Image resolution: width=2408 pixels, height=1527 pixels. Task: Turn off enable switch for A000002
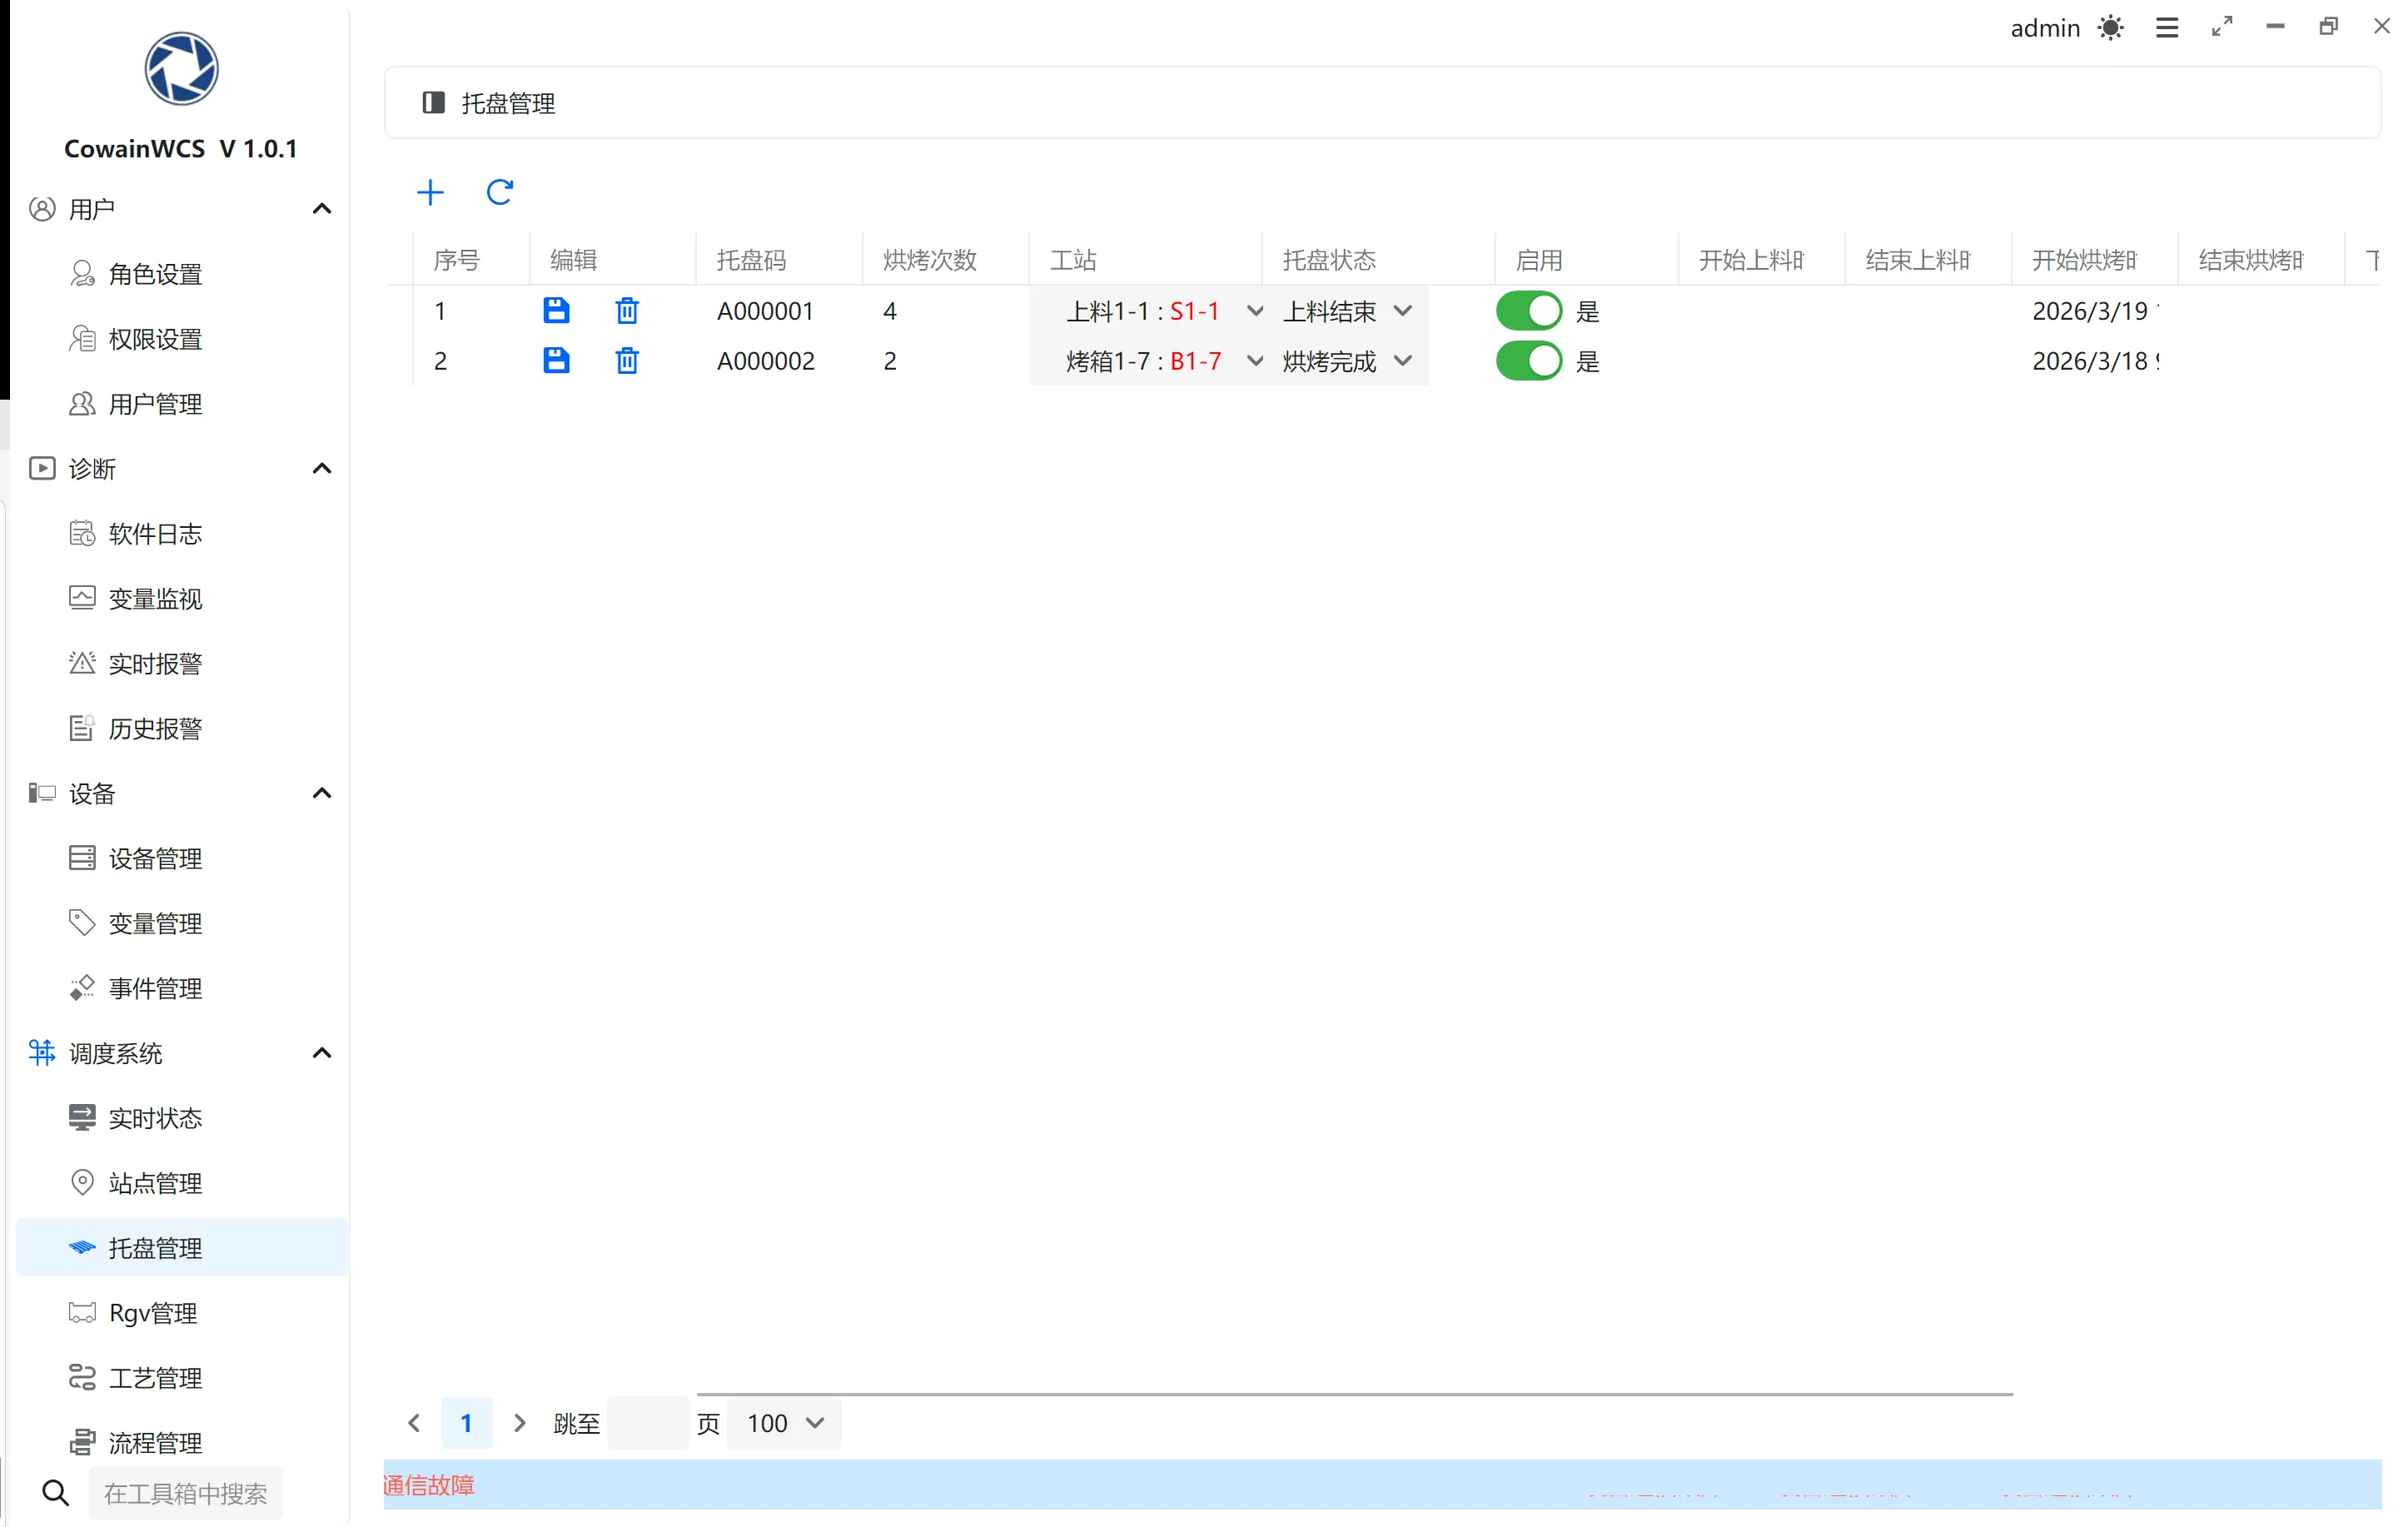[1528, 361]
